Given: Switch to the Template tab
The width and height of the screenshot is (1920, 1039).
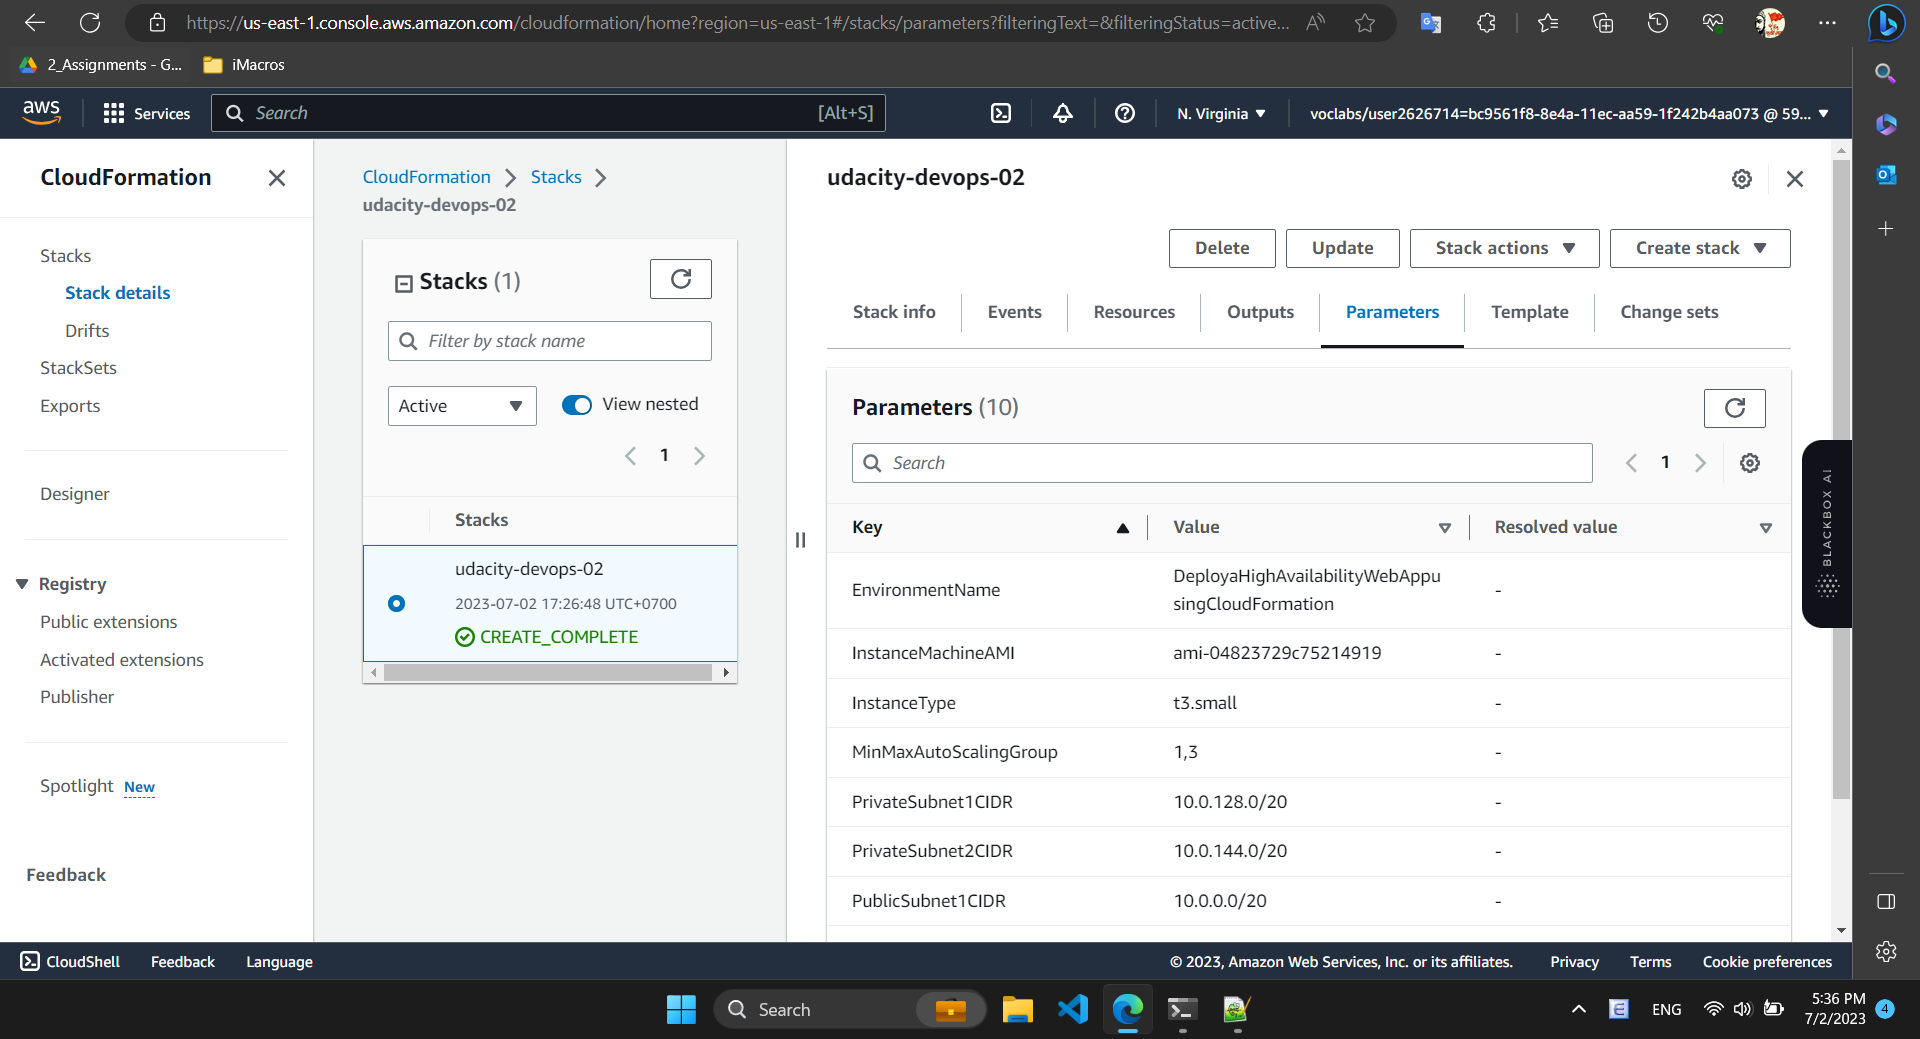Looking at the screenshot, I should 1529,312.
